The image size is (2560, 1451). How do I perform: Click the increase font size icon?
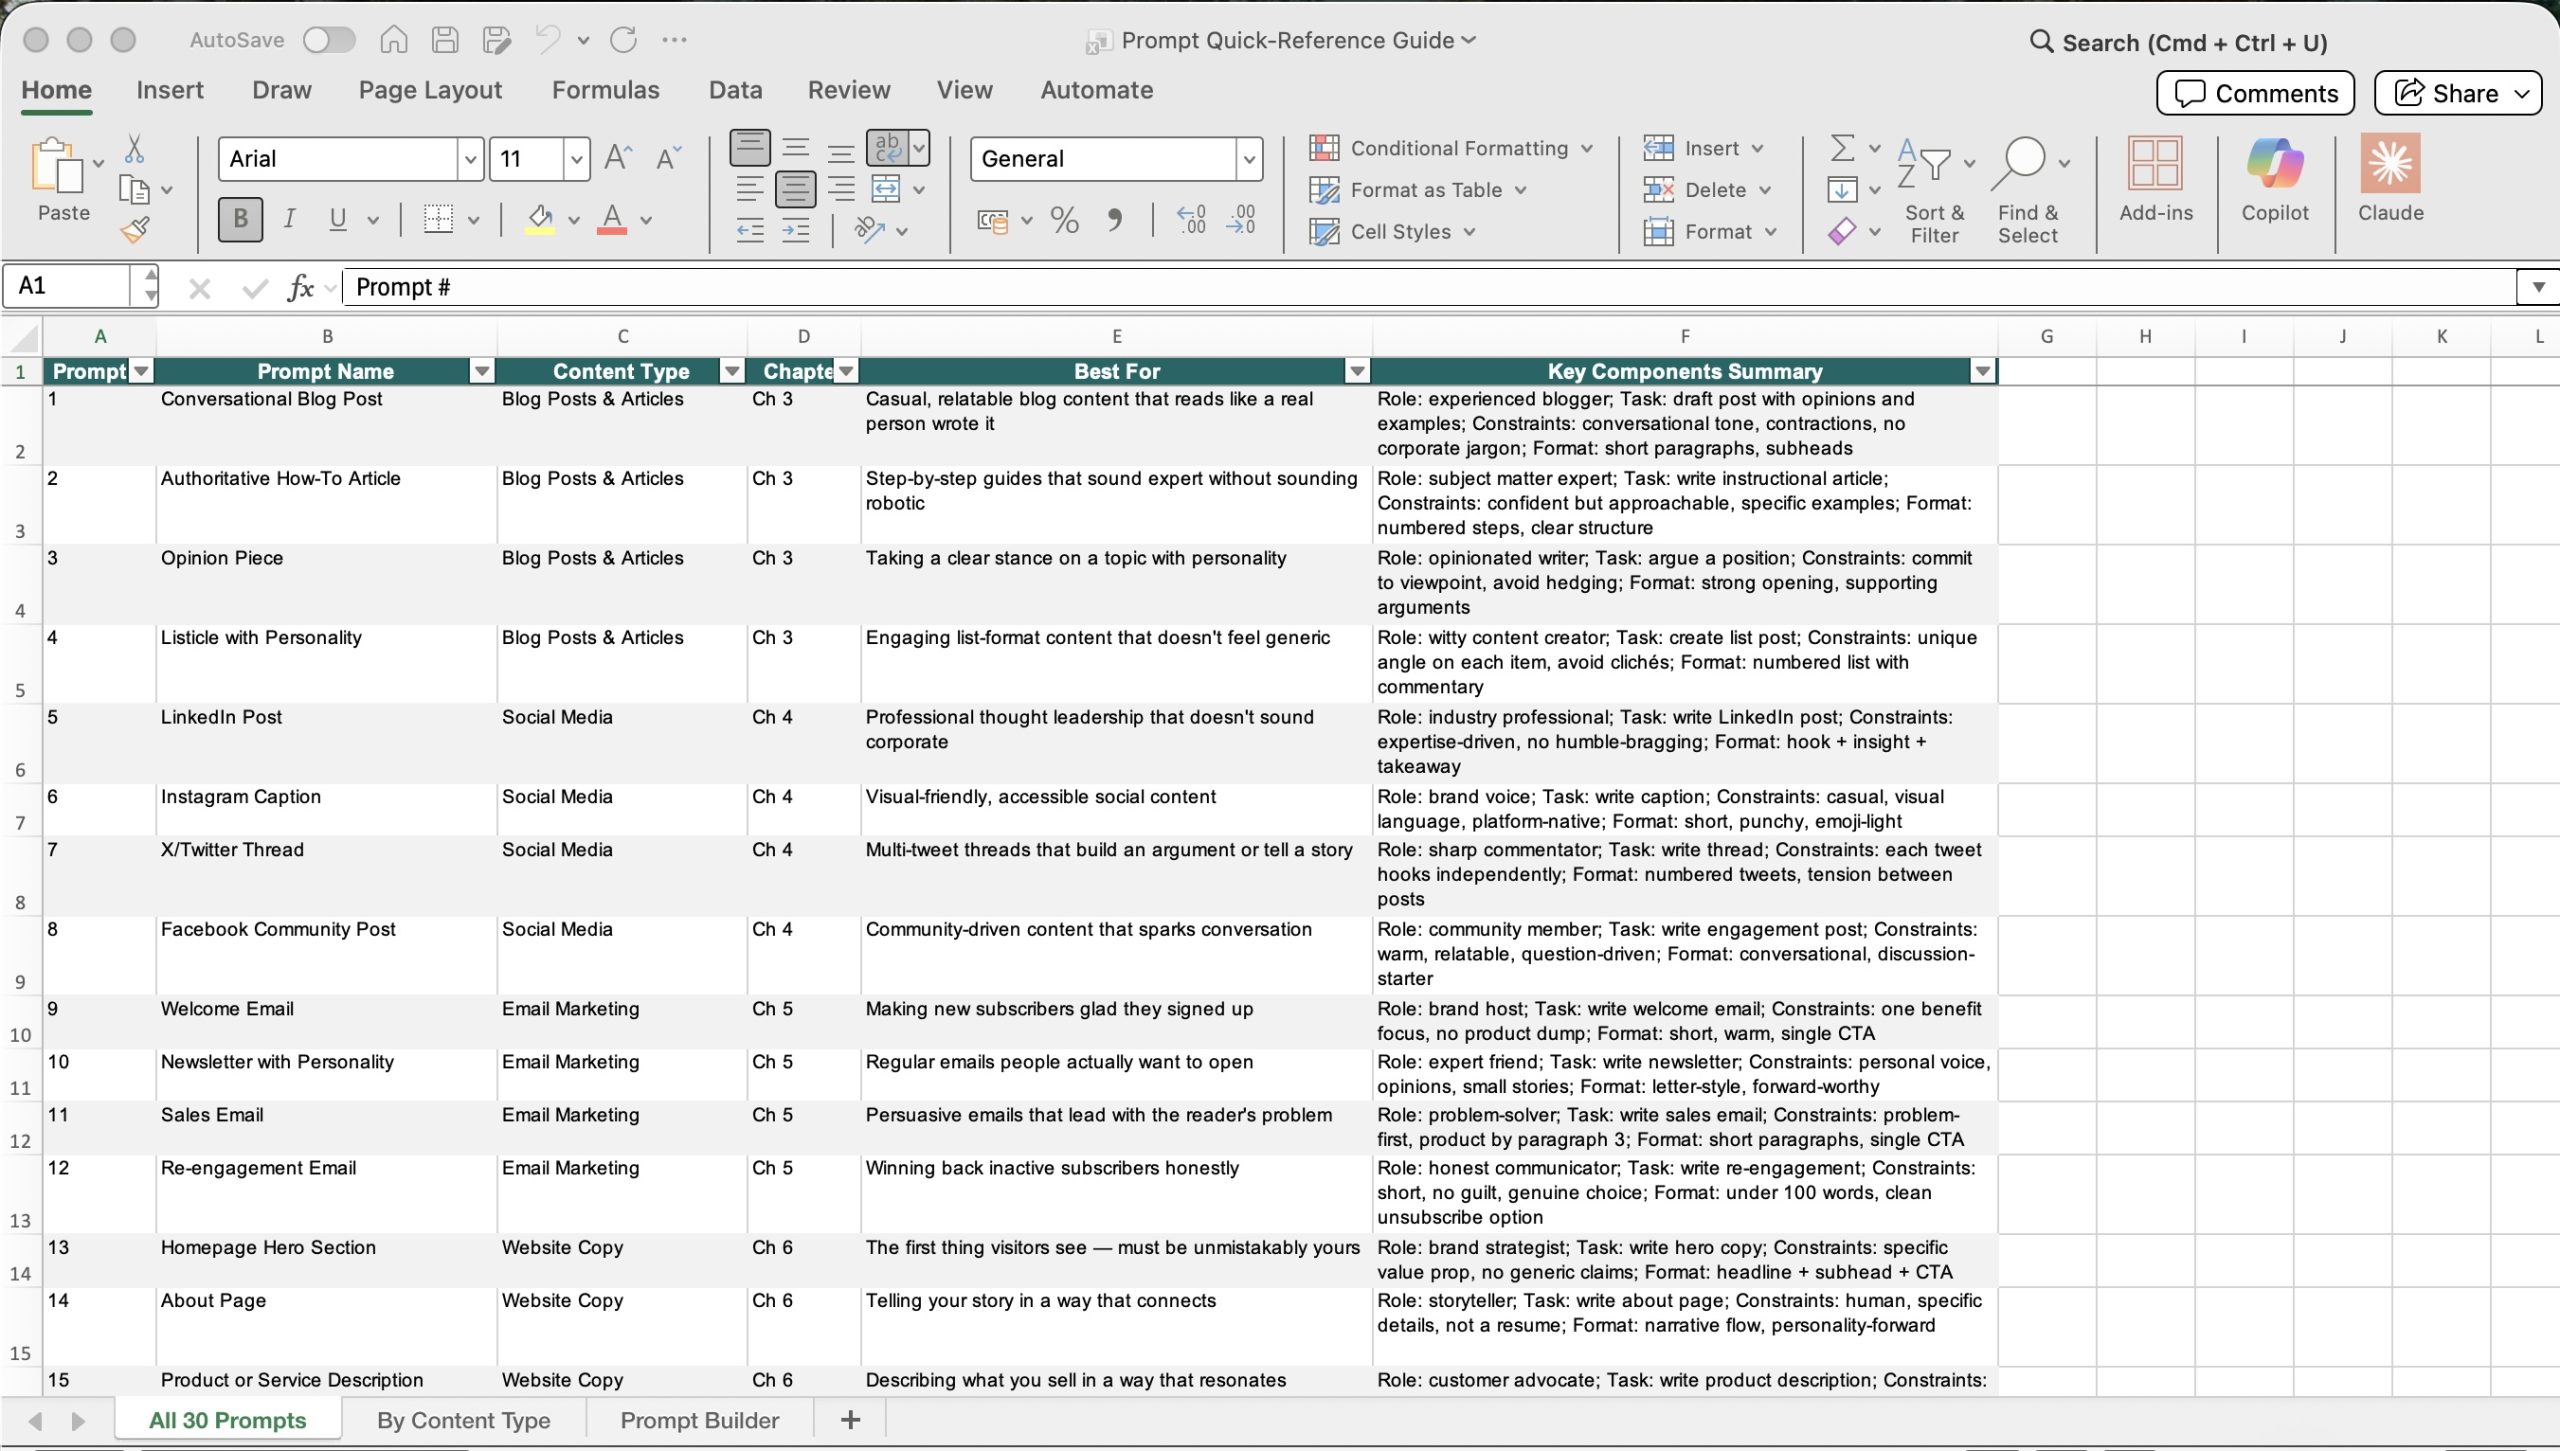[617, 158]
